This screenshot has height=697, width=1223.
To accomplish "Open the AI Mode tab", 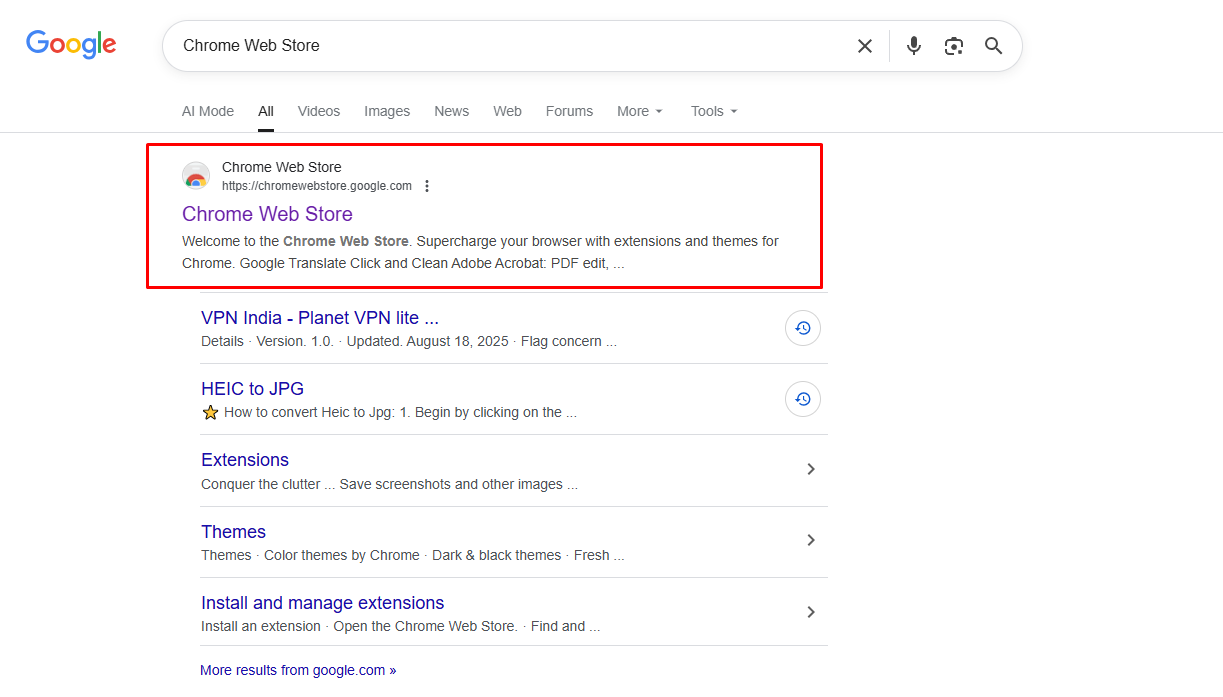I will pyautogui.click(x=207, y=111).
